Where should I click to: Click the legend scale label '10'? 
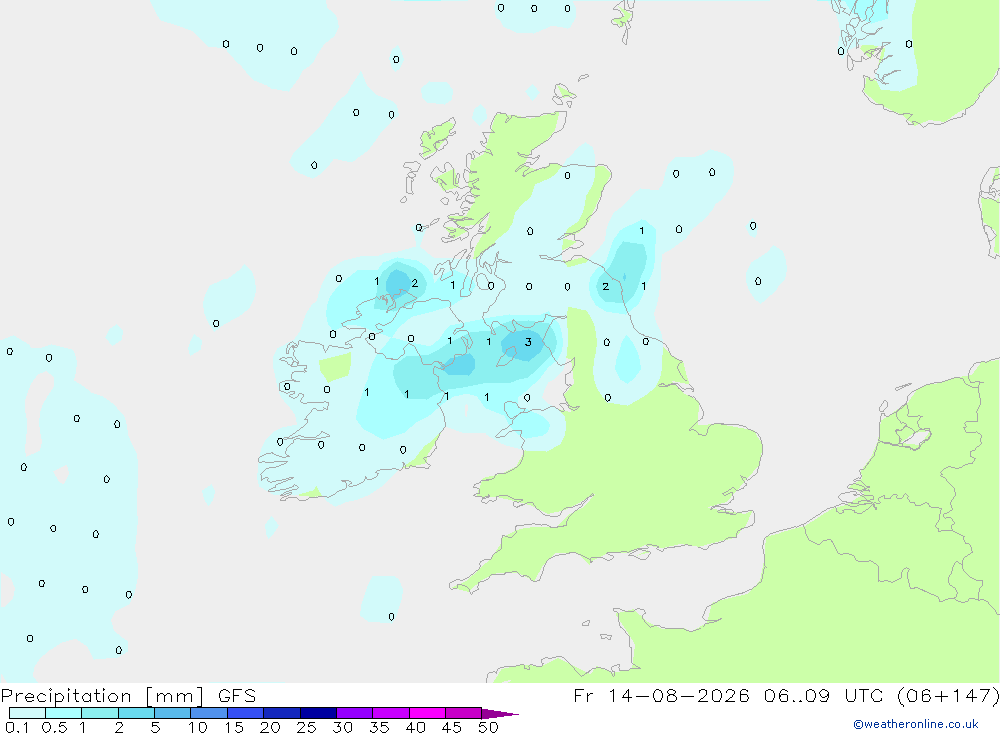[x=198, y=727]
